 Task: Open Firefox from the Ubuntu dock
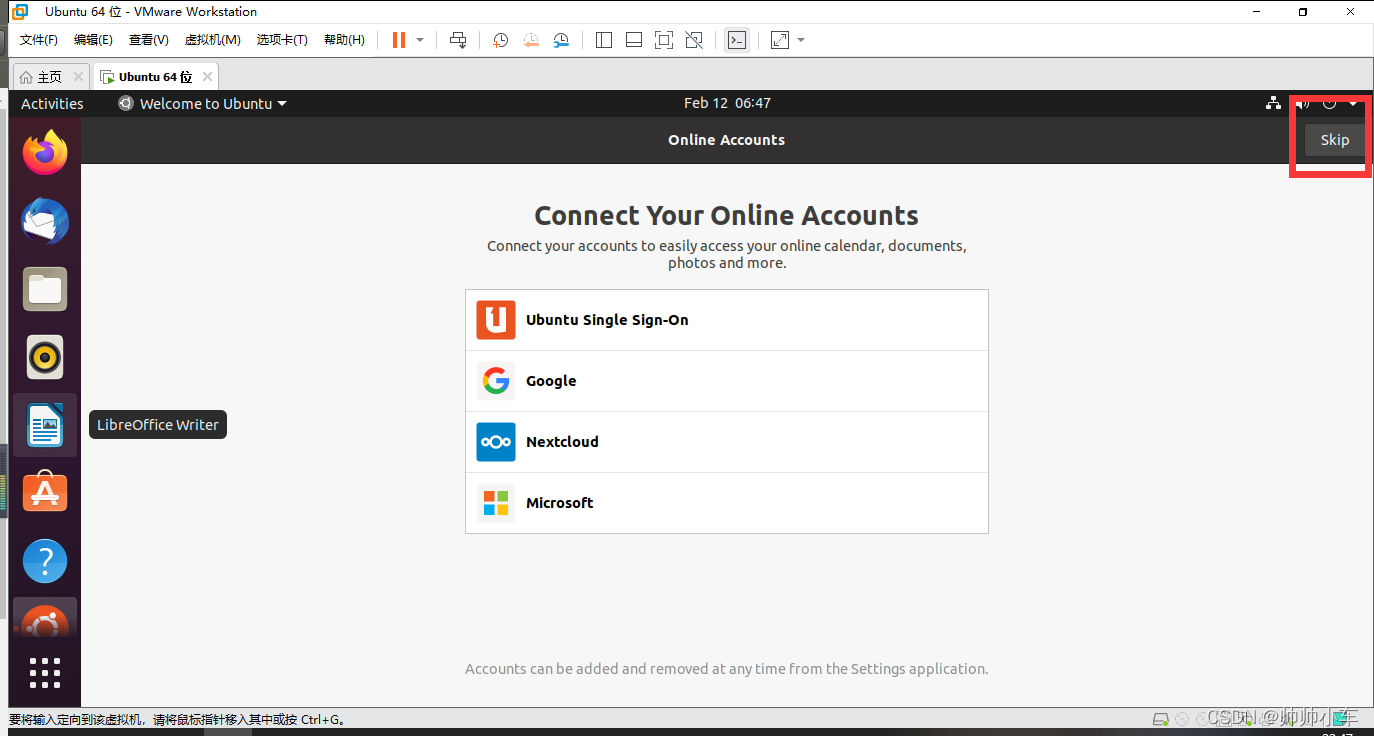pyautogui.click(x=45, y=153)
